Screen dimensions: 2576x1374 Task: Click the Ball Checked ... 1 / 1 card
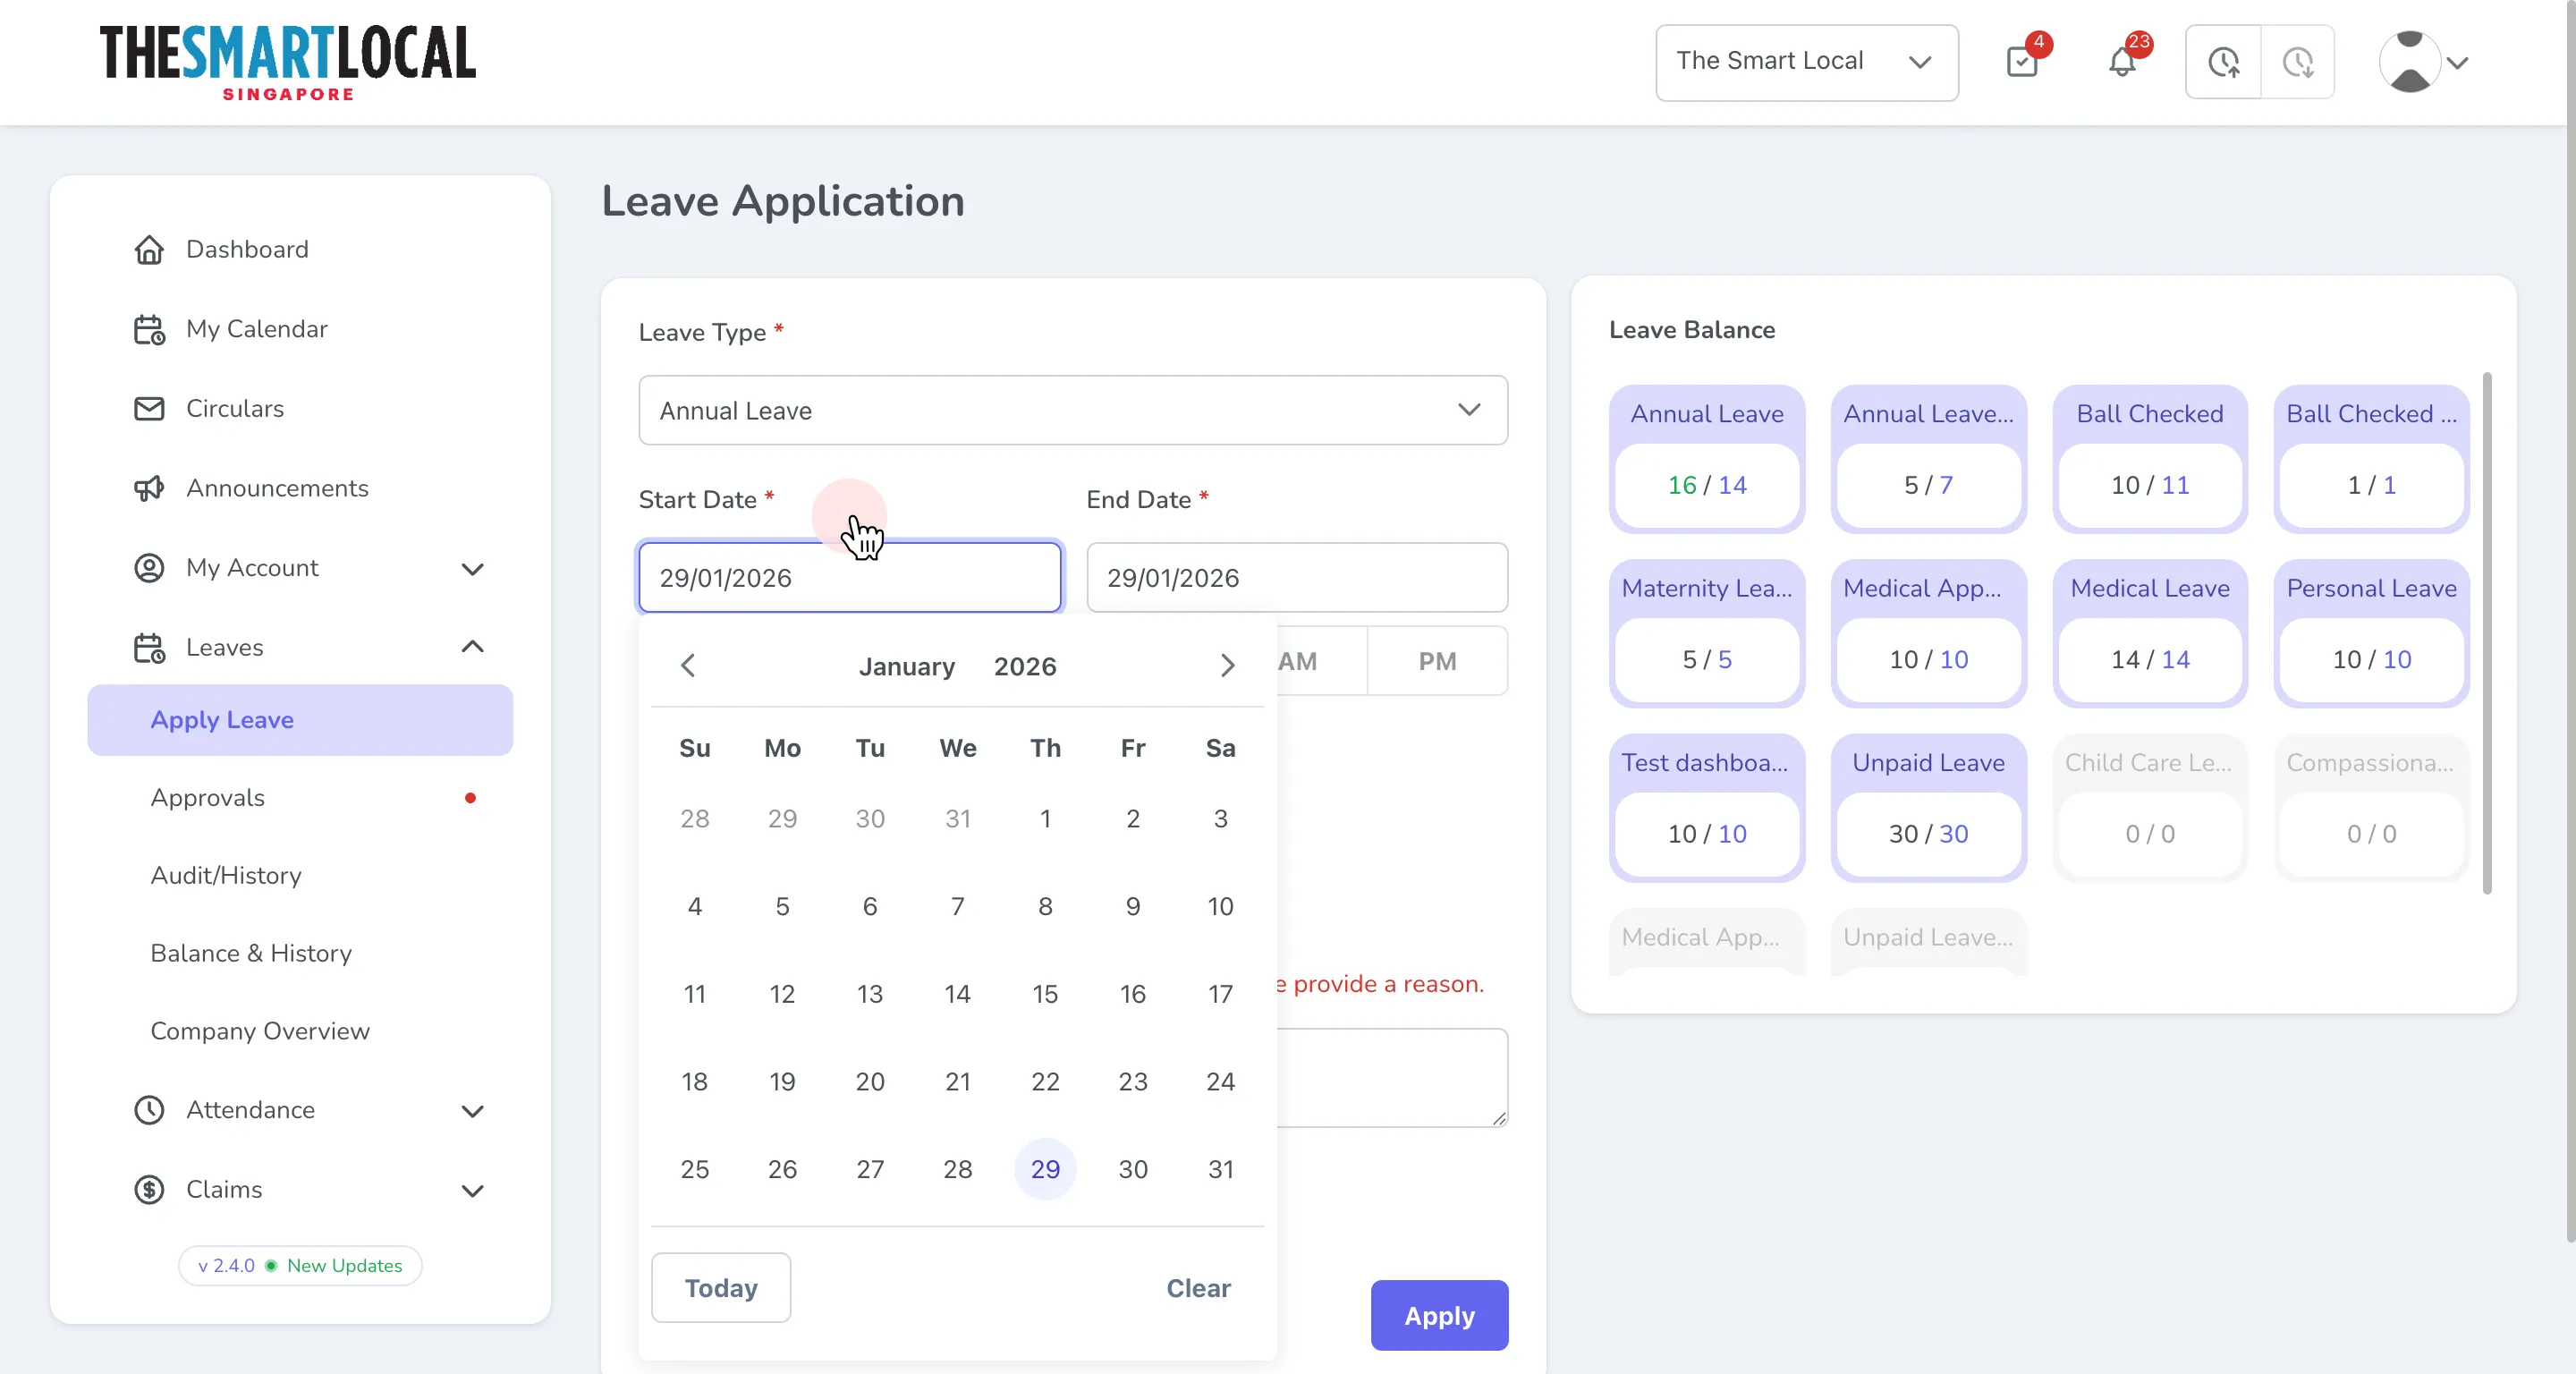[x=2372, y=459]
